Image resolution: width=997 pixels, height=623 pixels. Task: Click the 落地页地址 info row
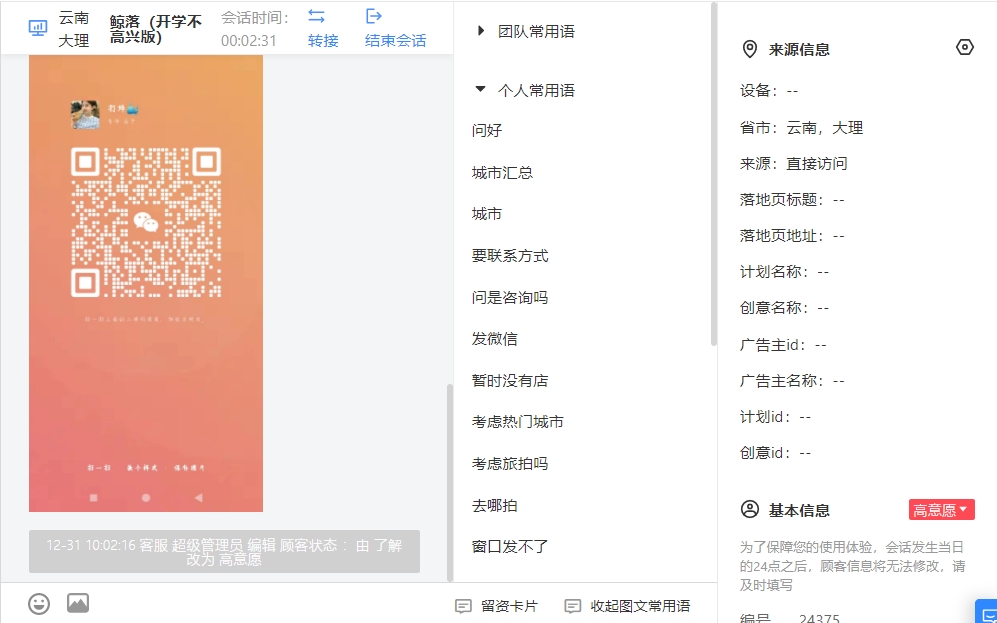click(792, 236)
